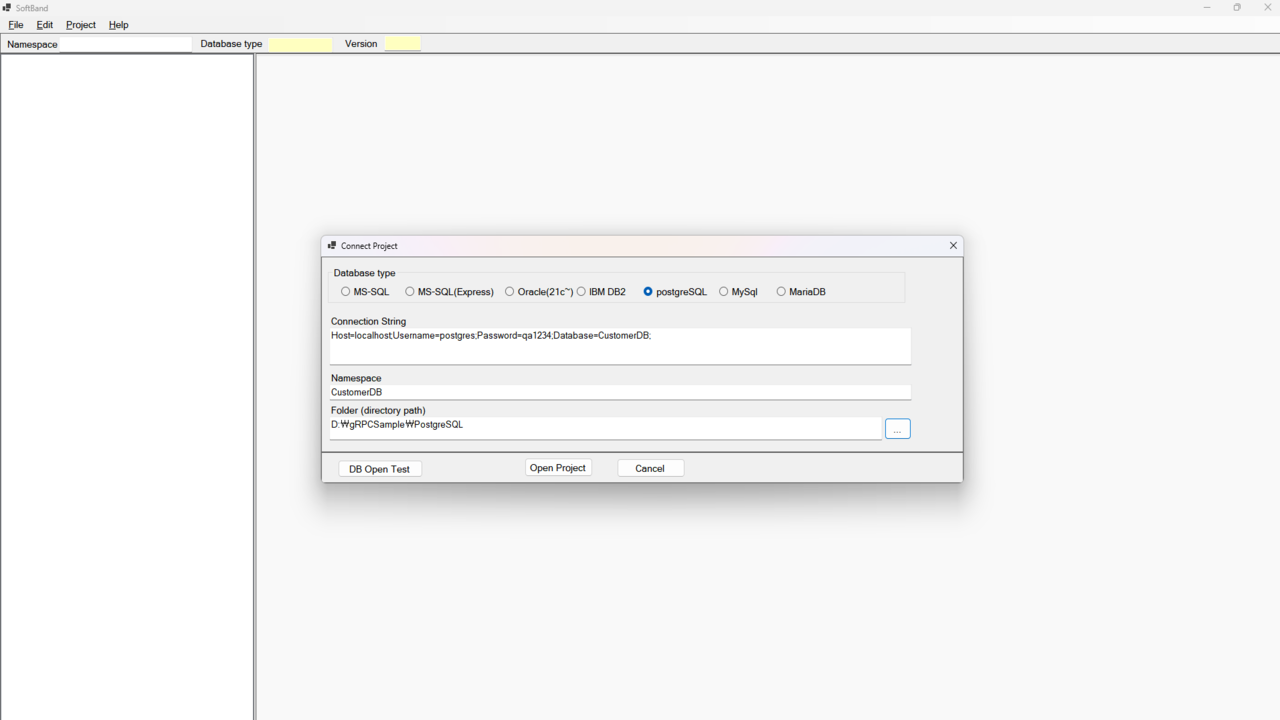
Task: Choose MS-SQL(Express) database type
Action: (x=410, y=292)
